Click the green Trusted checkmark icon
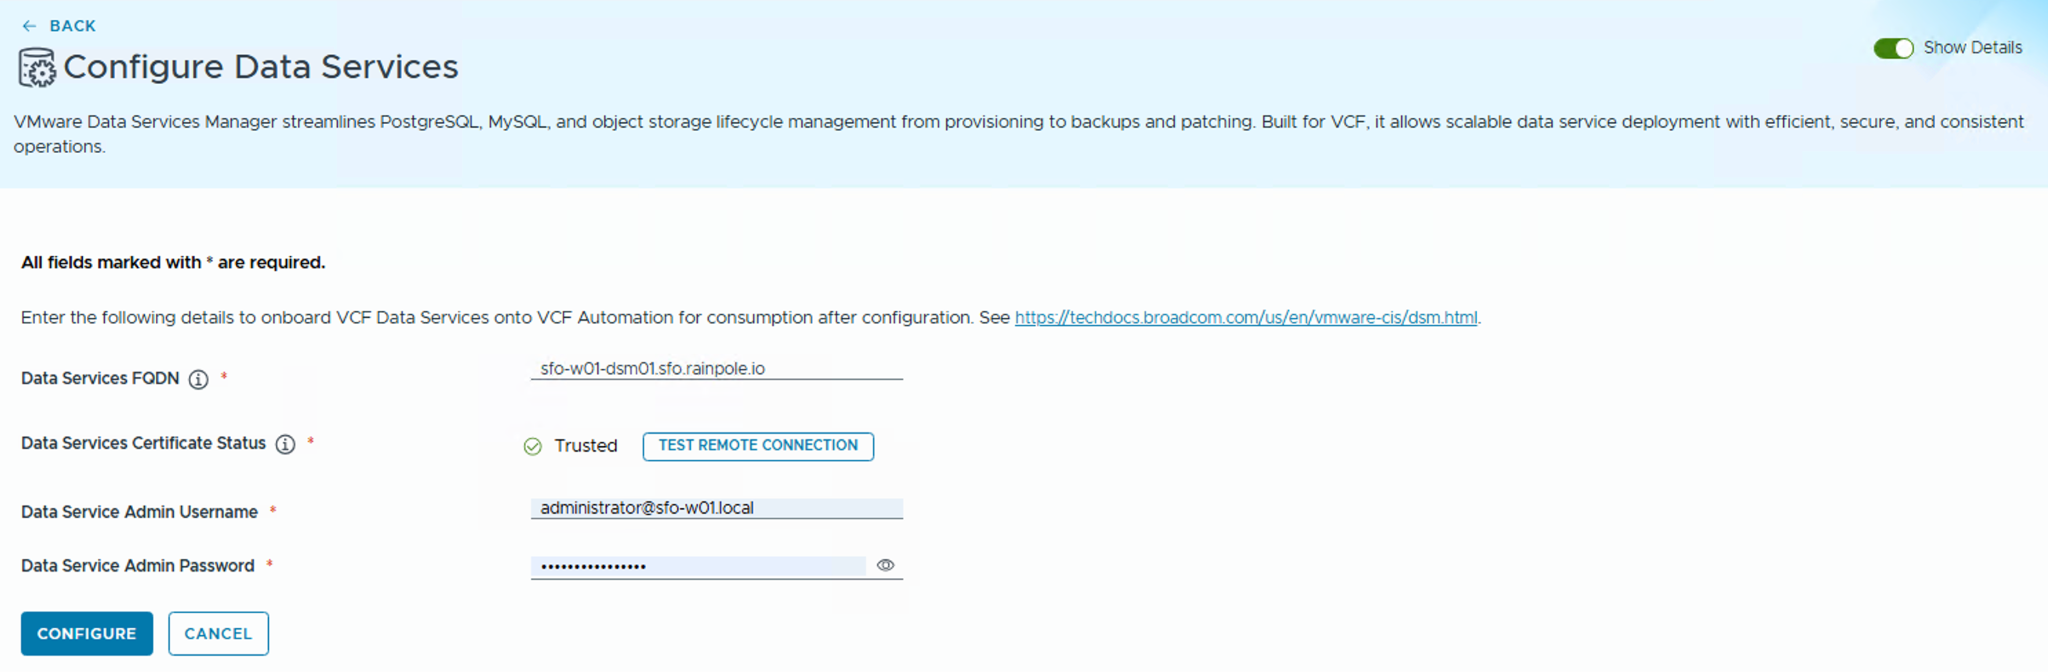 pos(533,446)
